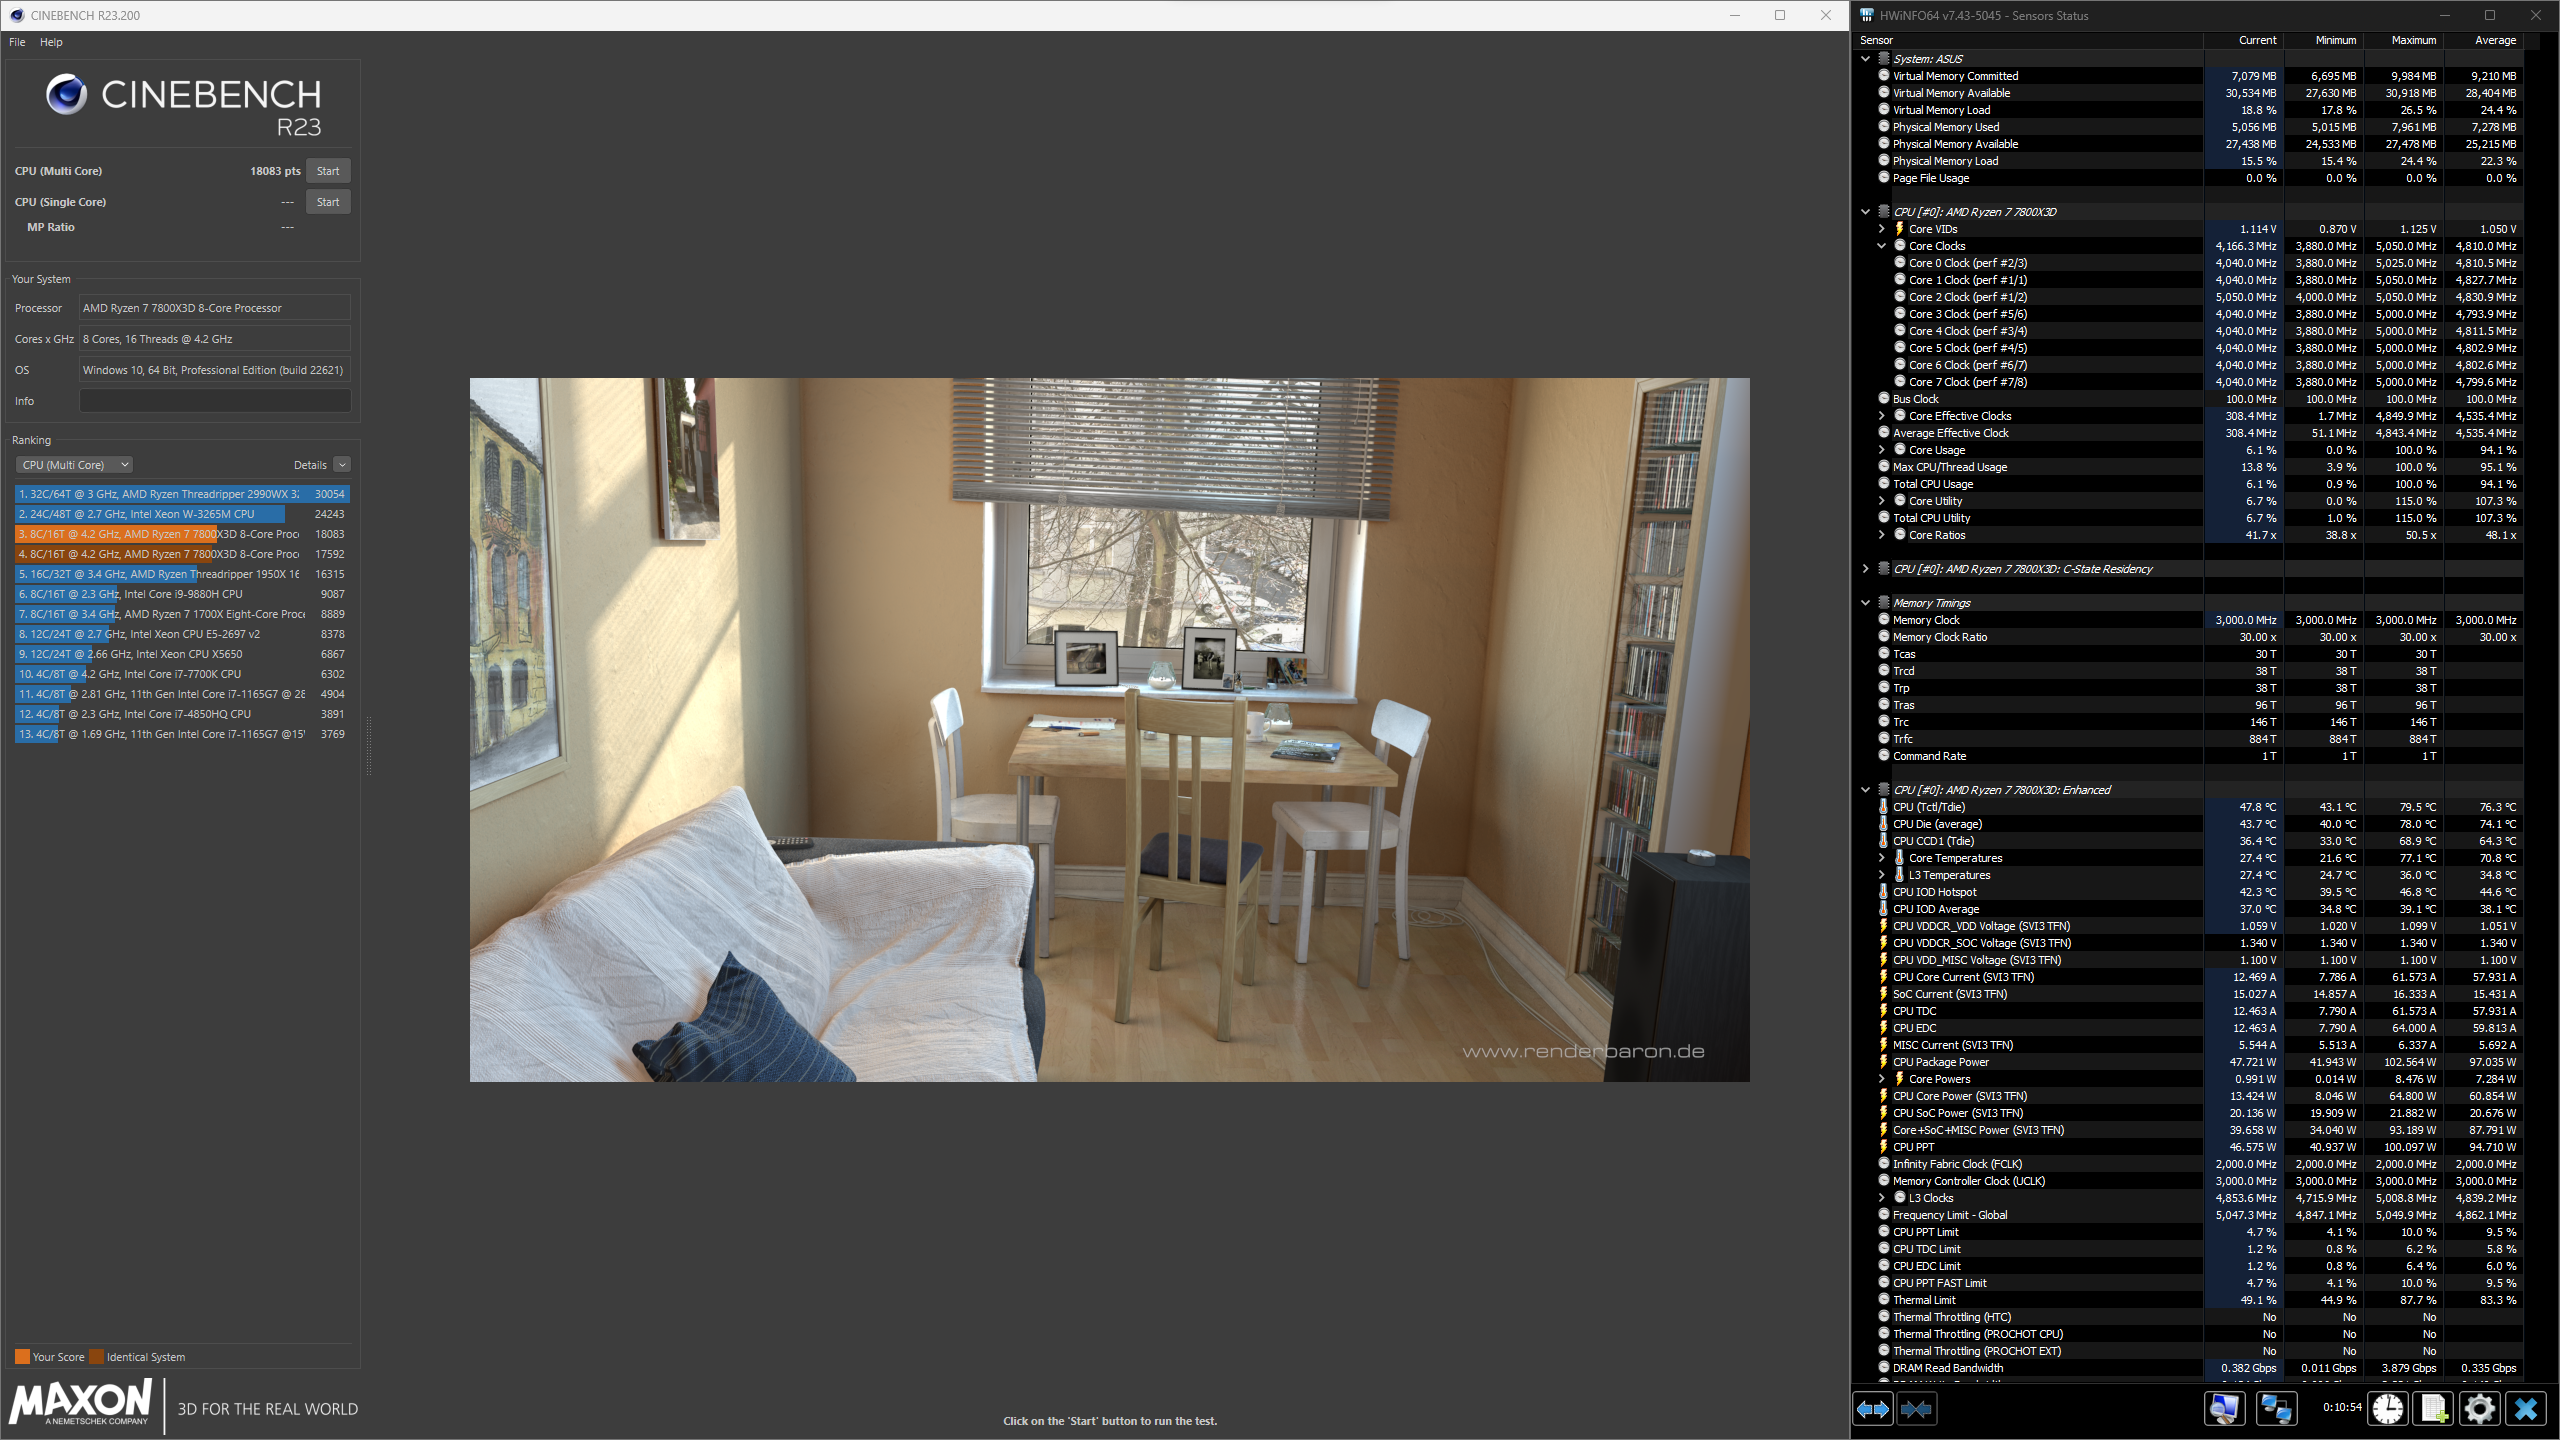This screenshot has height=1440, width=2560.
Task: Expand the ranking Details arrow
Action: pos(342,465)
